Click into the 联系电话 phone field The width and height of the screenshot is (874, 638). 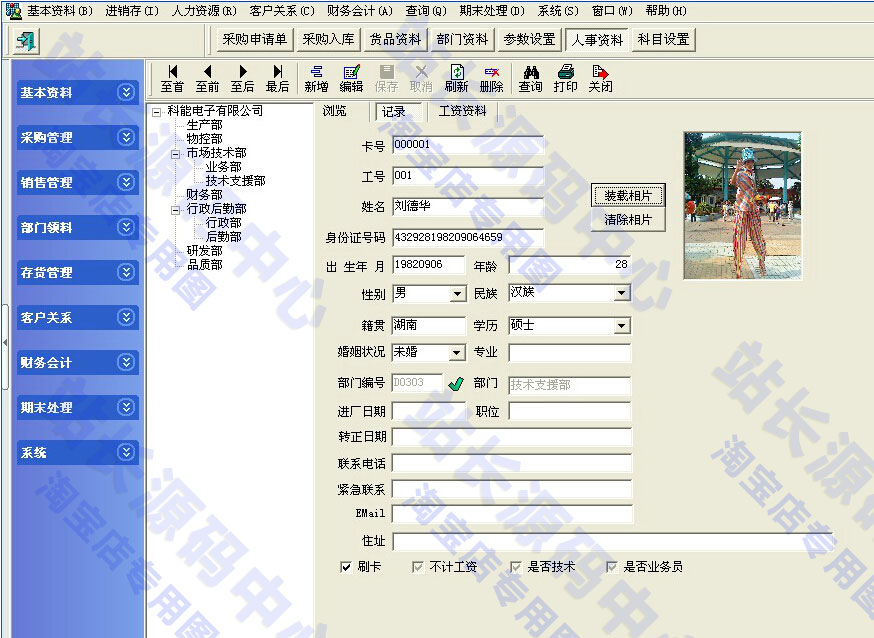click(512, 463)
